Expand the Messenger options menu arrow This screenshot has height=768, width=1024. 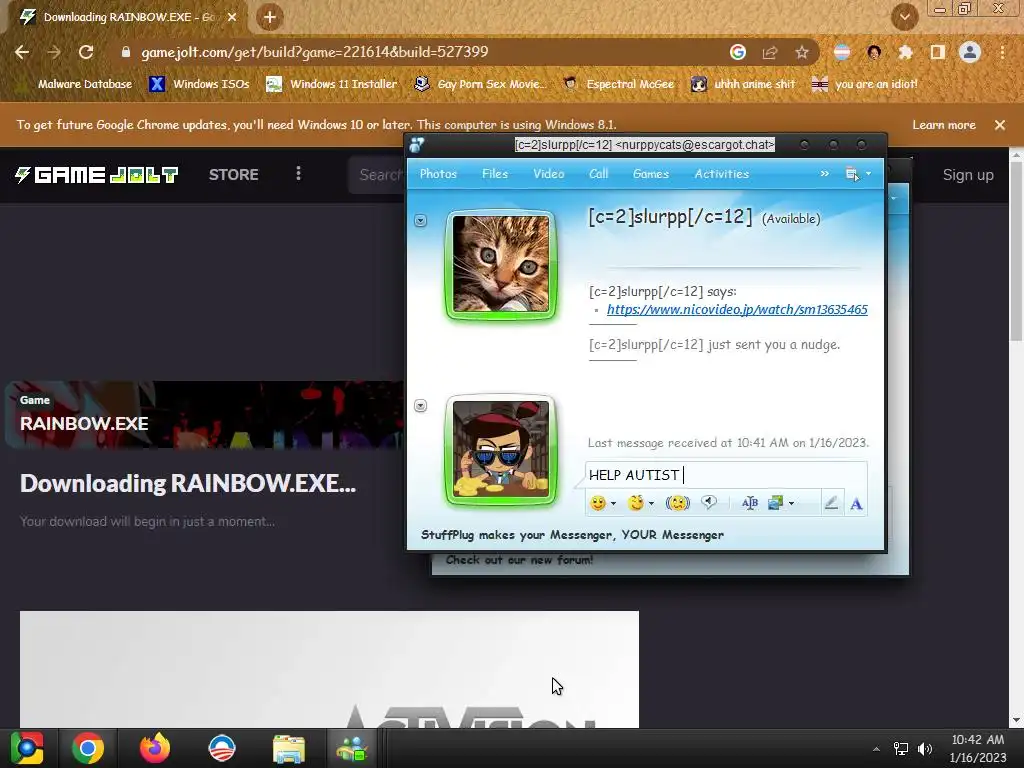coord(869,174)
